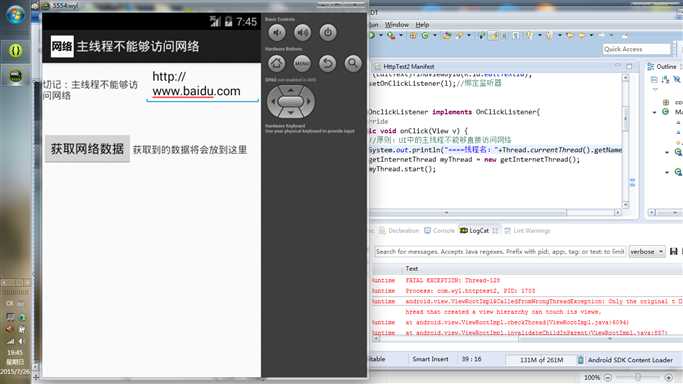
Task: Tap the emulator Search hardware button
Action: (353, 64)
